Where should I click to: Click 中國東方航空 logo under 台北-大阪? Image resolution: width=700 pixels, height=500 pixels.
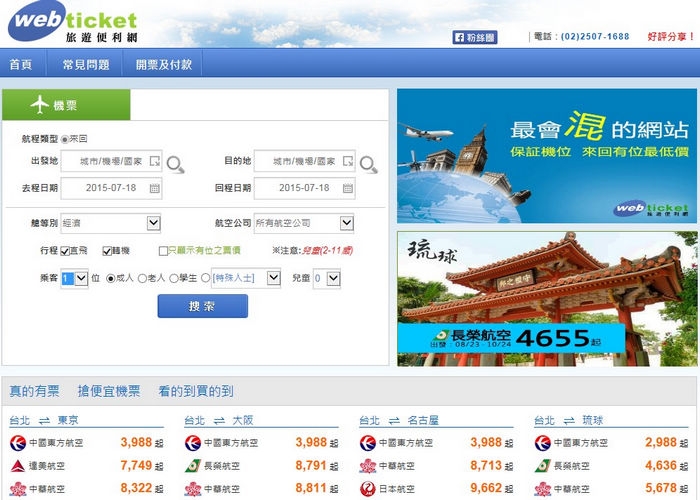[193, 443]
